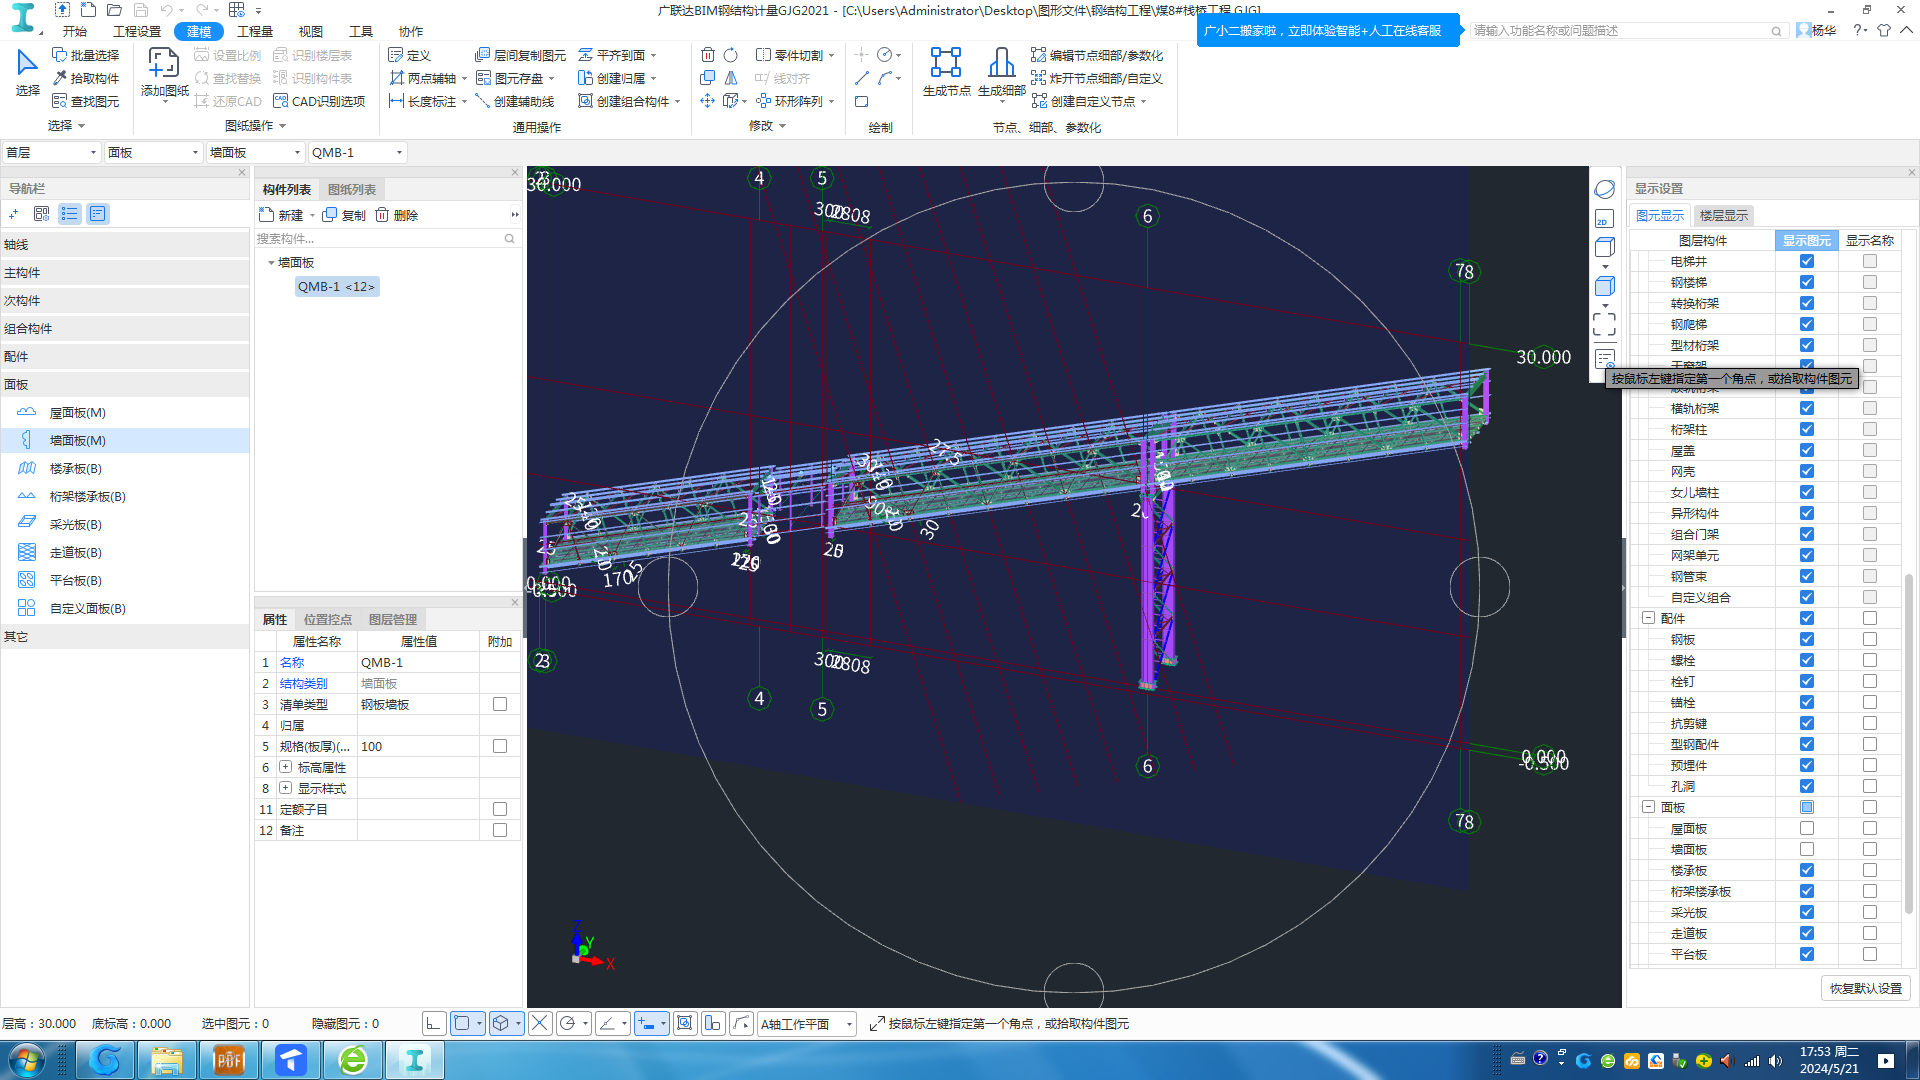Open the 首层 floor dropdown
1920x1080 pixels.
point(51,152)
